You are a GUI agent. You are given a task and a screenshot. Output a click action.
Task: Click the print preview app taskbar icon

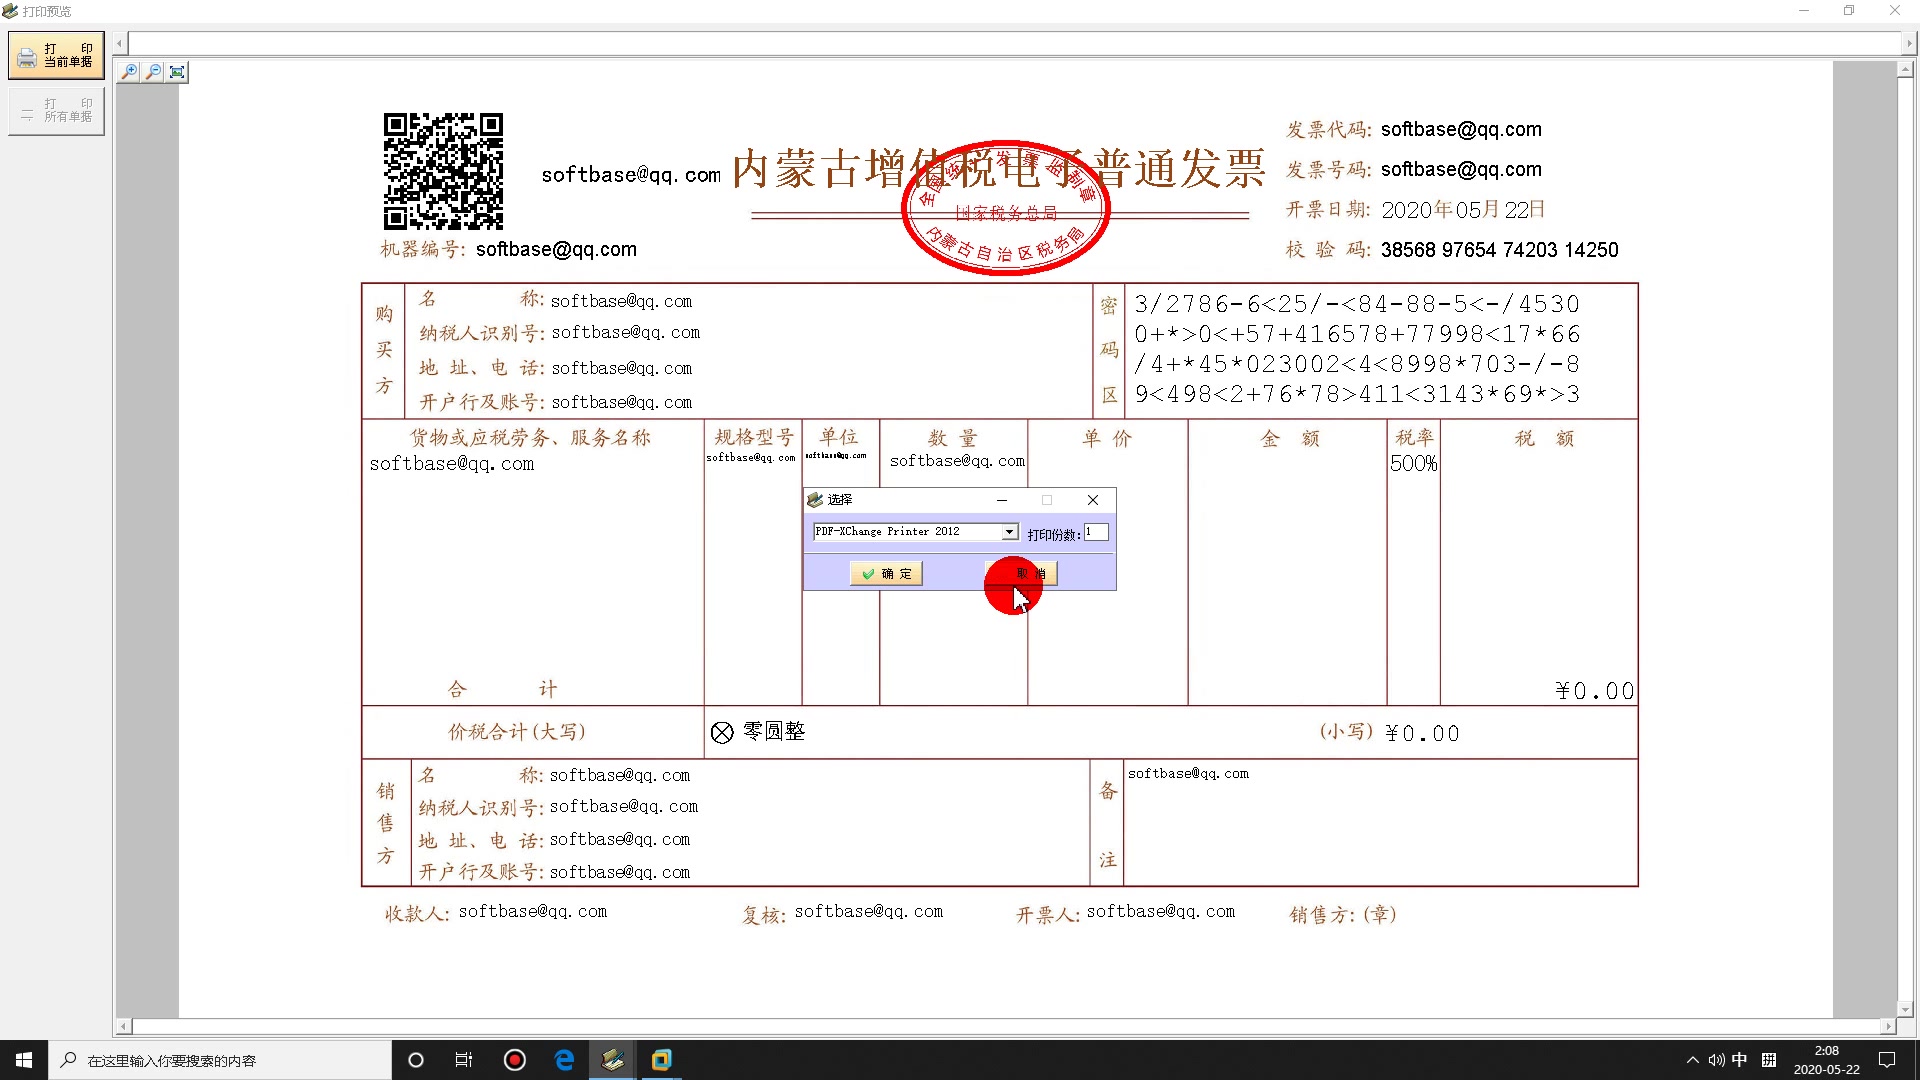point(613,1060)
